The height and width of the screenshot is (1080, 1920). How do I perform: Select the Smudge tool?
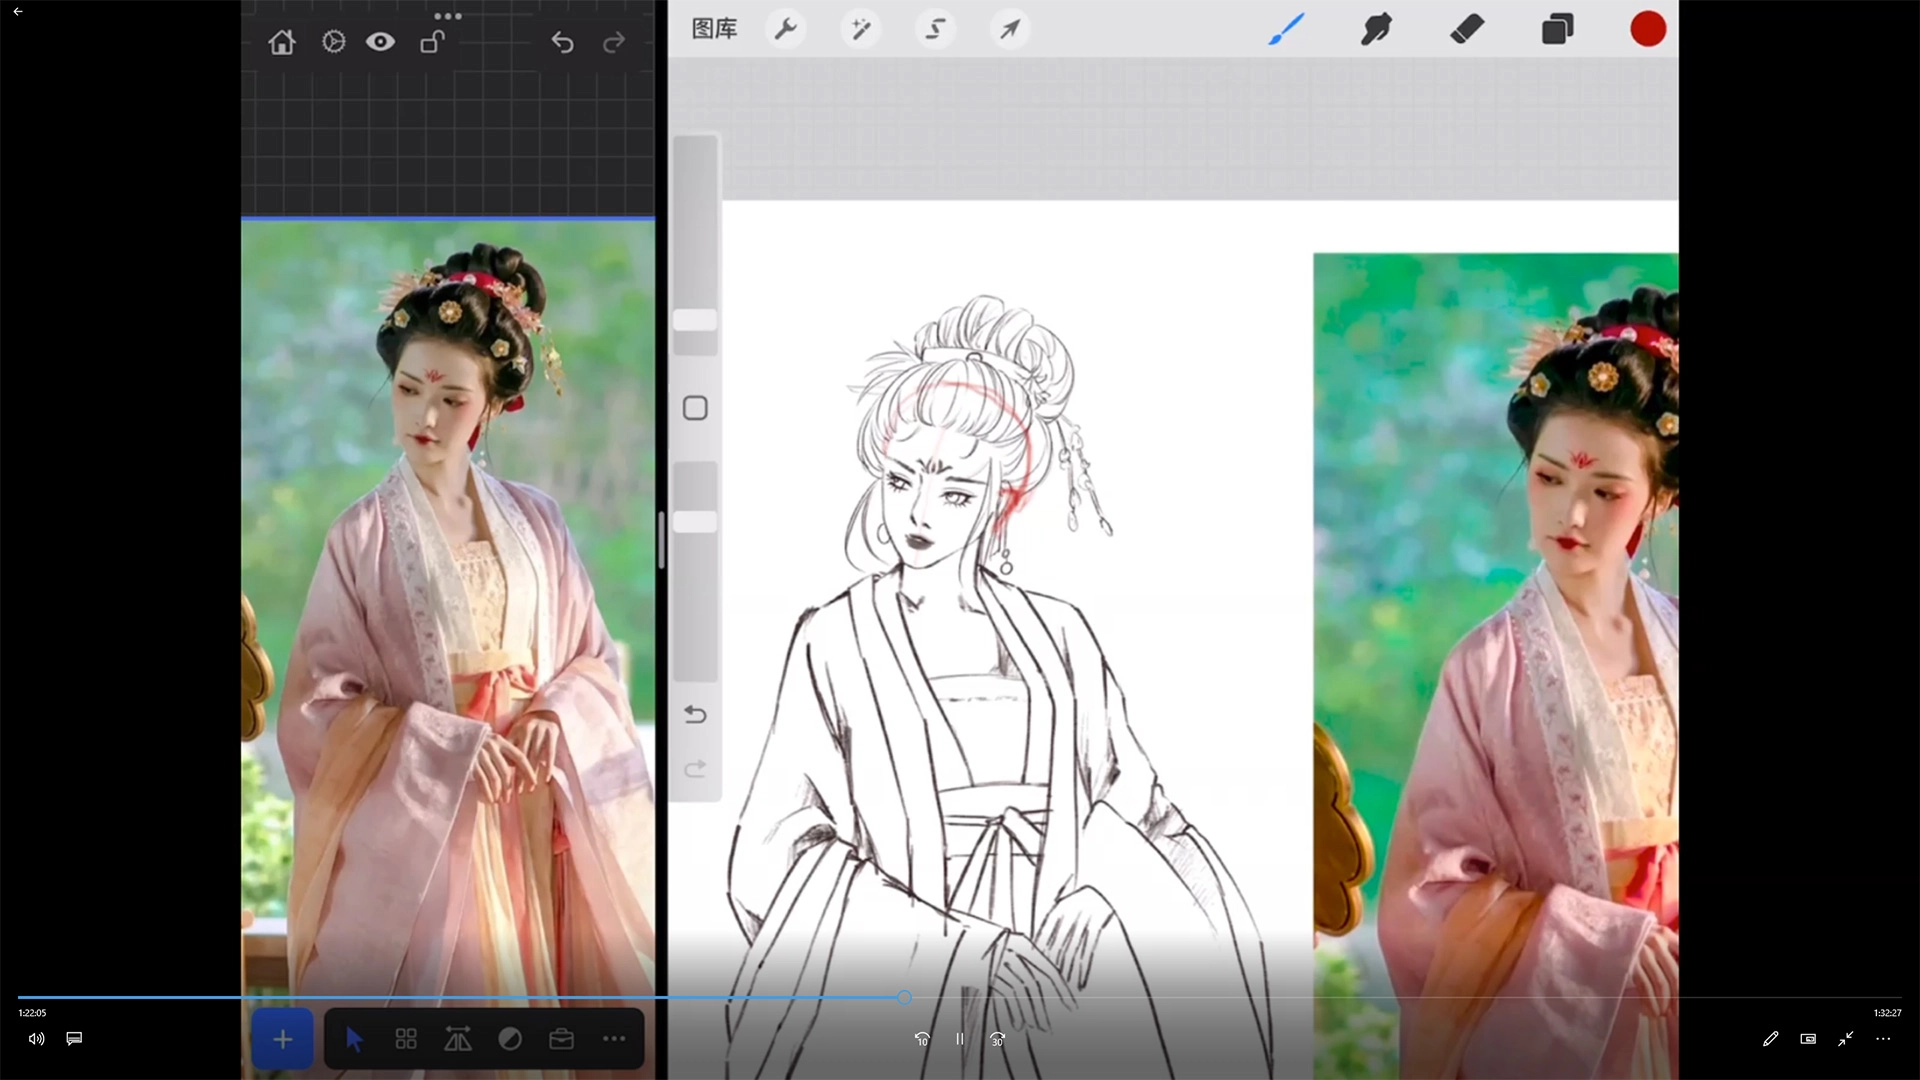click(1376, 29)
